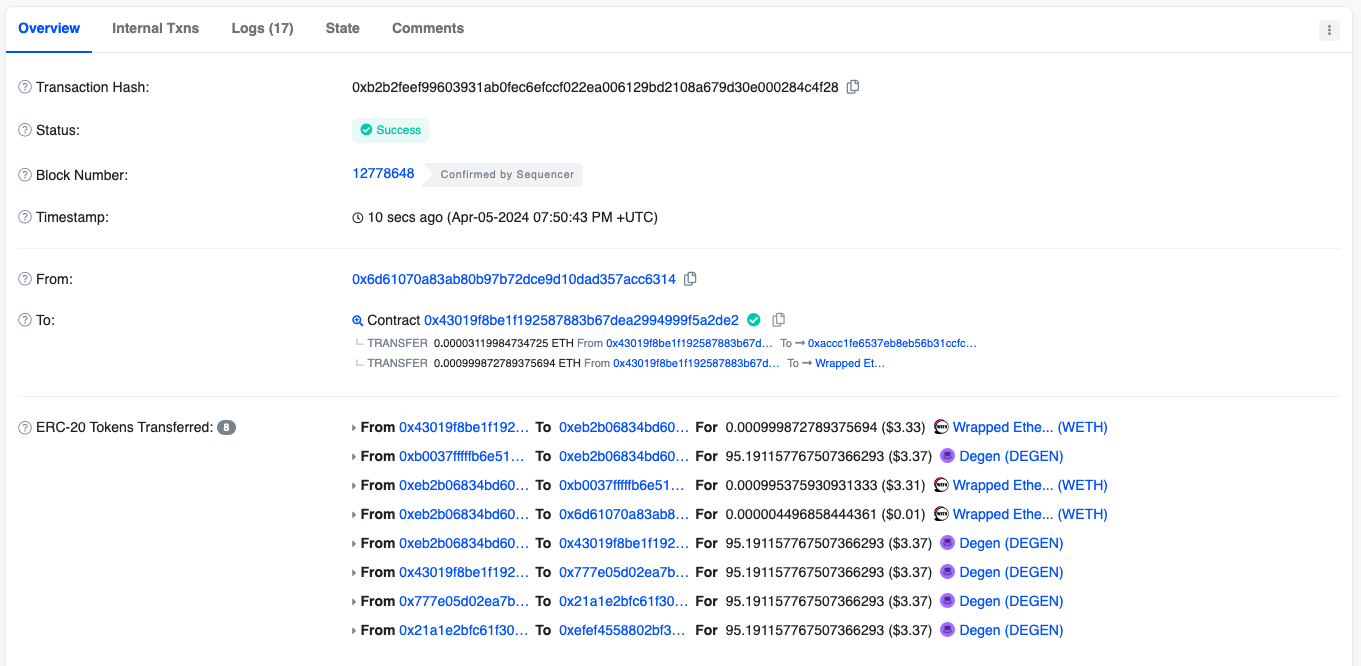
Task: Click the help icon beside Status
Action: (x=25, y=131)
